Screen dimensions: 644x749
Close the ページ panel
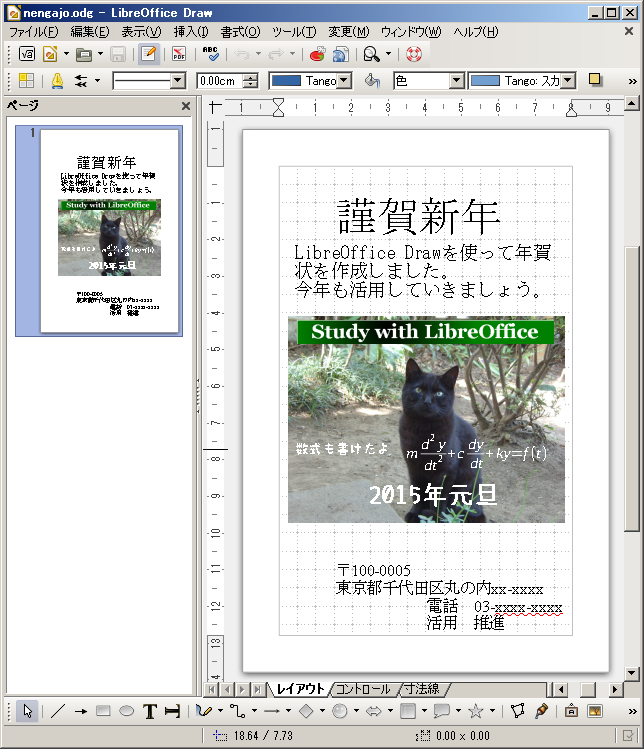(186, 106)
